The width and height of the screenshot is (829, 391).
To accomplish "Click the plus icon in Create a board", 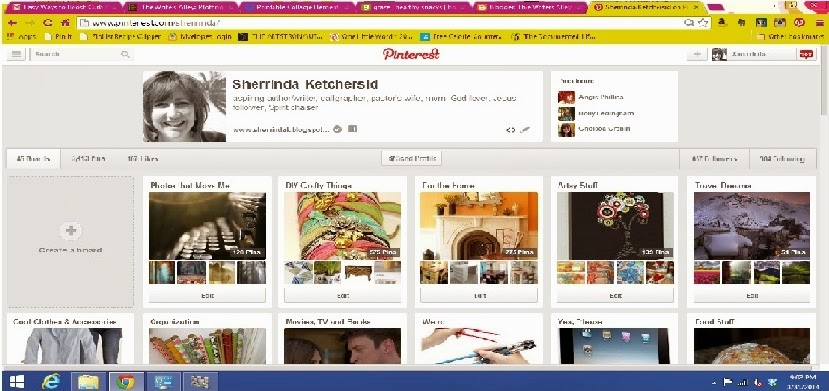I will point(71,231).
